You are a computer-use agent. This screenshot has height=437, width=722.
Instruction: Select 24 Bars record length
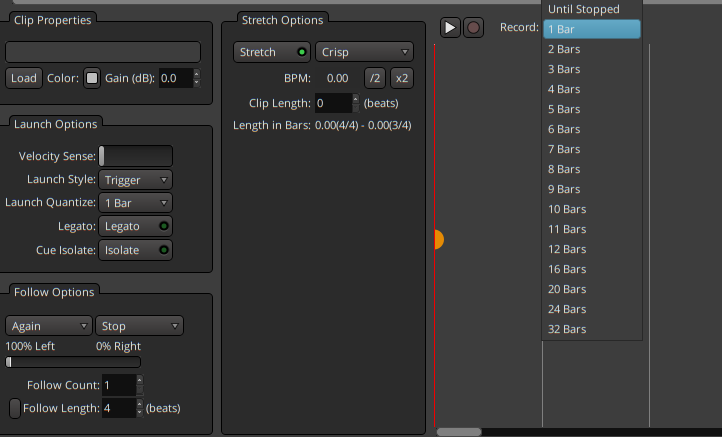tap(592, 309)
